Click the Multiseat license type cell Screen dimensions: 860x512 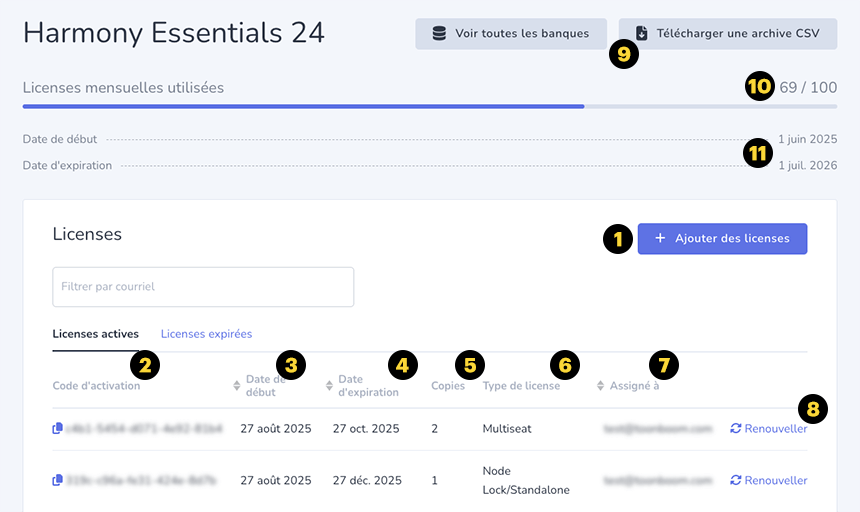(509, 429)
